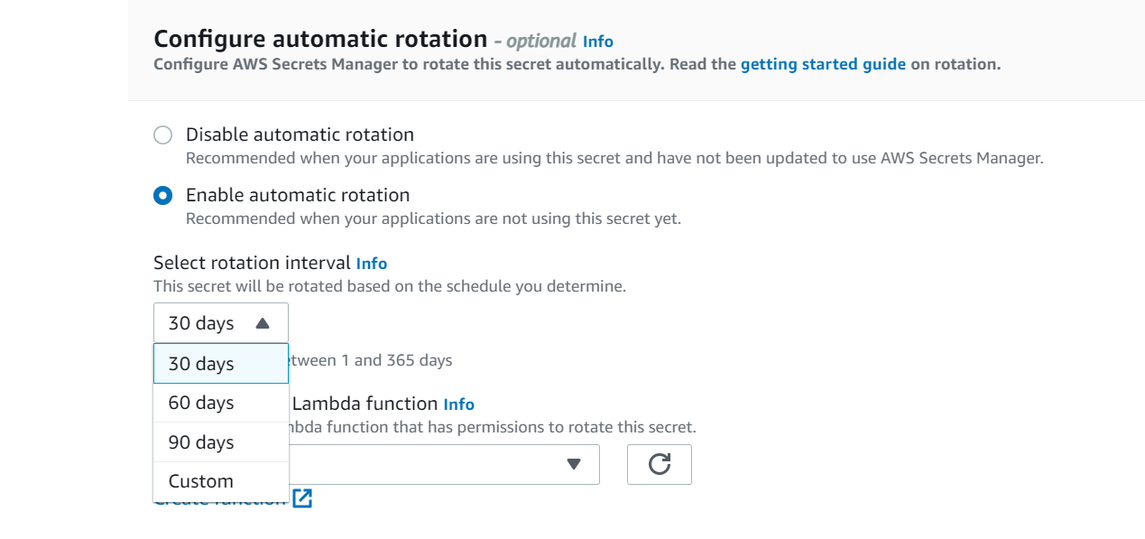Click the 'Enable automatic rotation' label text
1145x539 pixels.
click(x=297, y=194)
